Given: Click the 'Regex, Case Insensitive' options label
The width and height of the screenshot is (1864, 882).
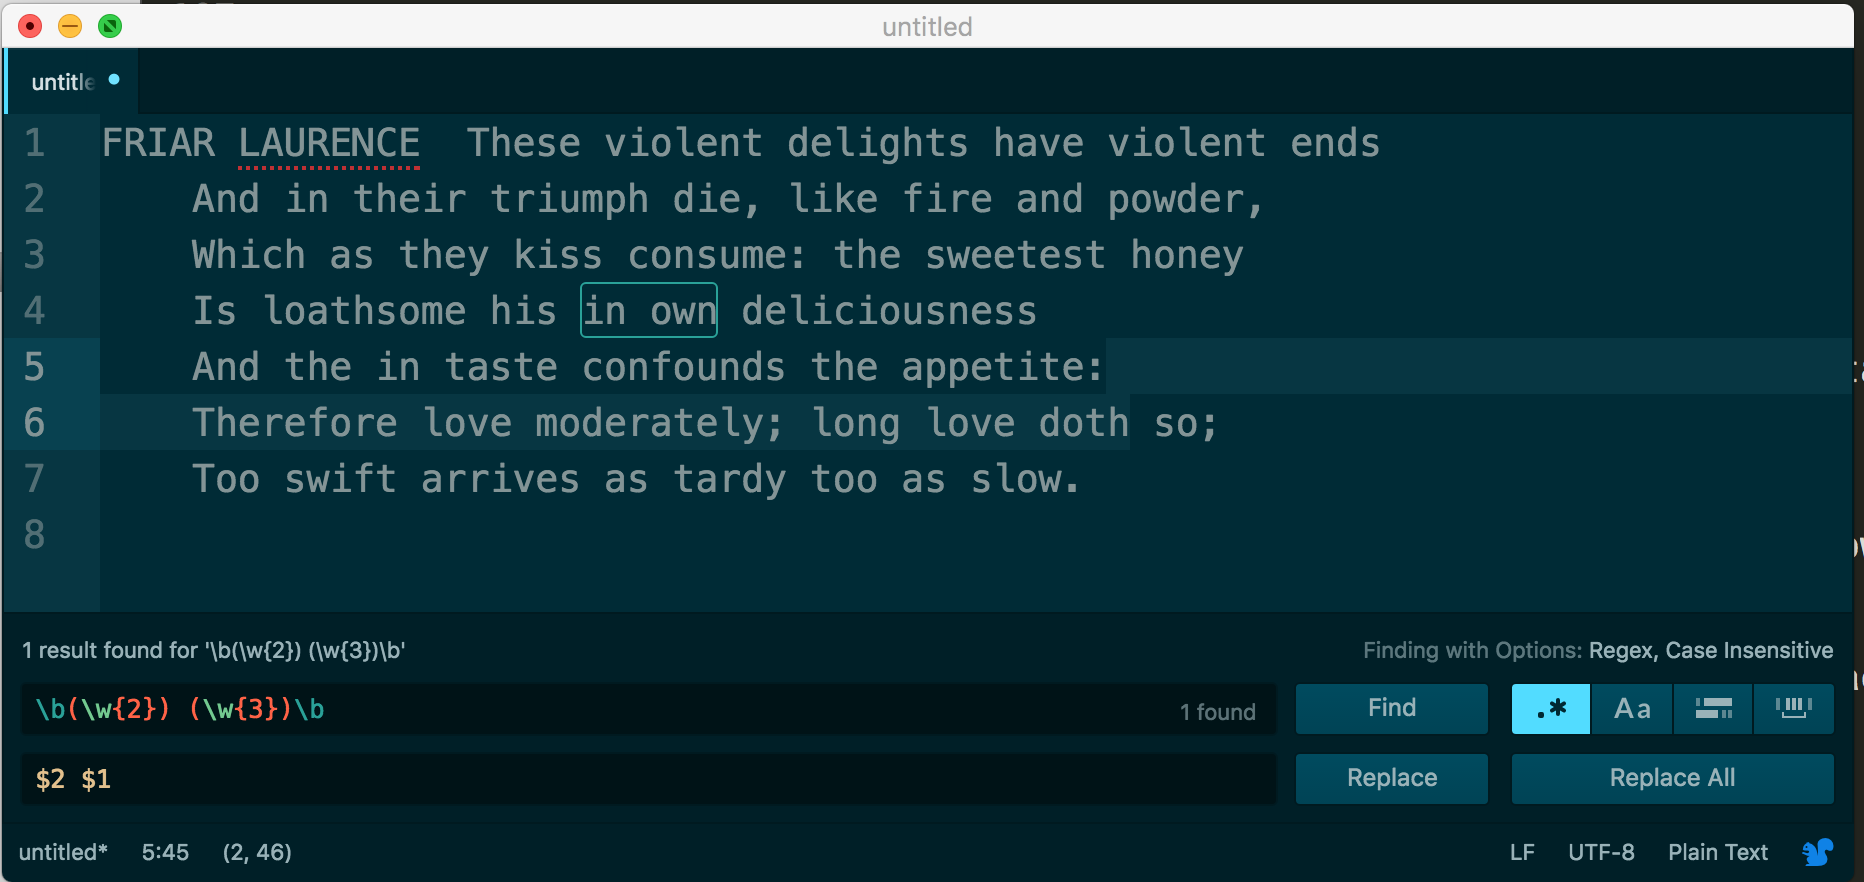Looking at the screenshot, I should coord(1711,651).
